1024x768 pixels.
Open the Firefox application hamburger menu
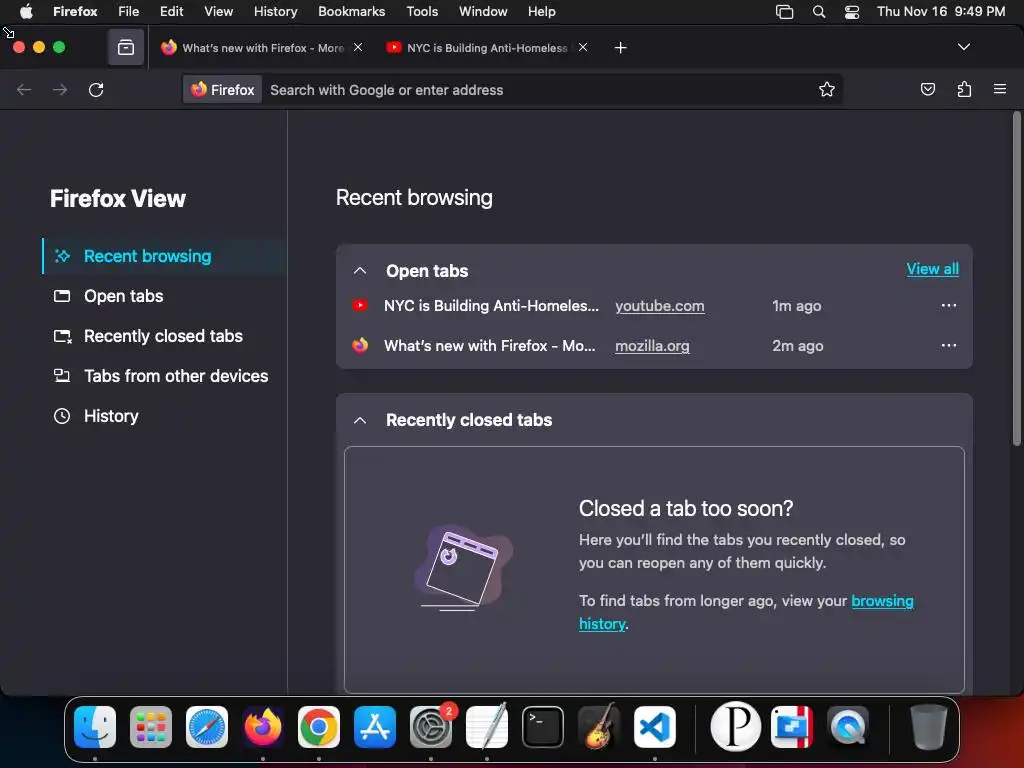(x=1000, y=89)
